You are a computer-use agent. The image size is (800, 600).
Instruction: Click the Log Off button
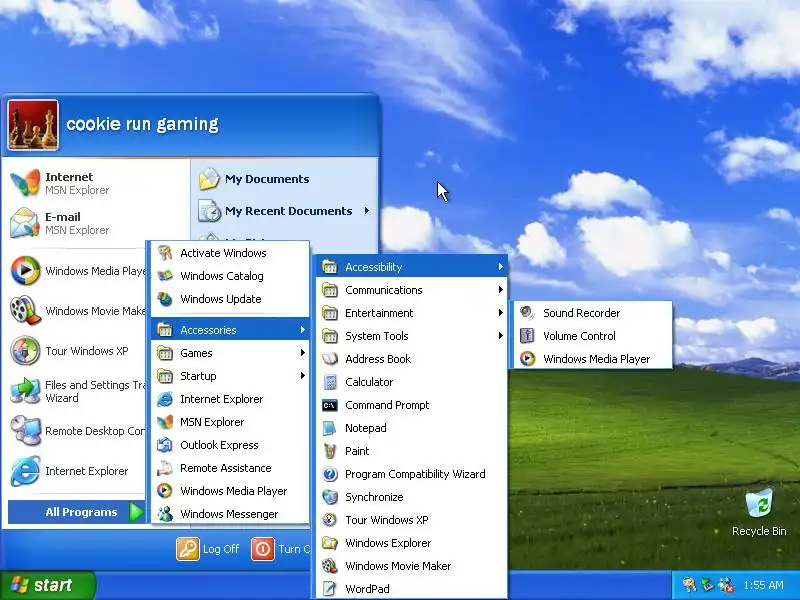coord(208,549)
